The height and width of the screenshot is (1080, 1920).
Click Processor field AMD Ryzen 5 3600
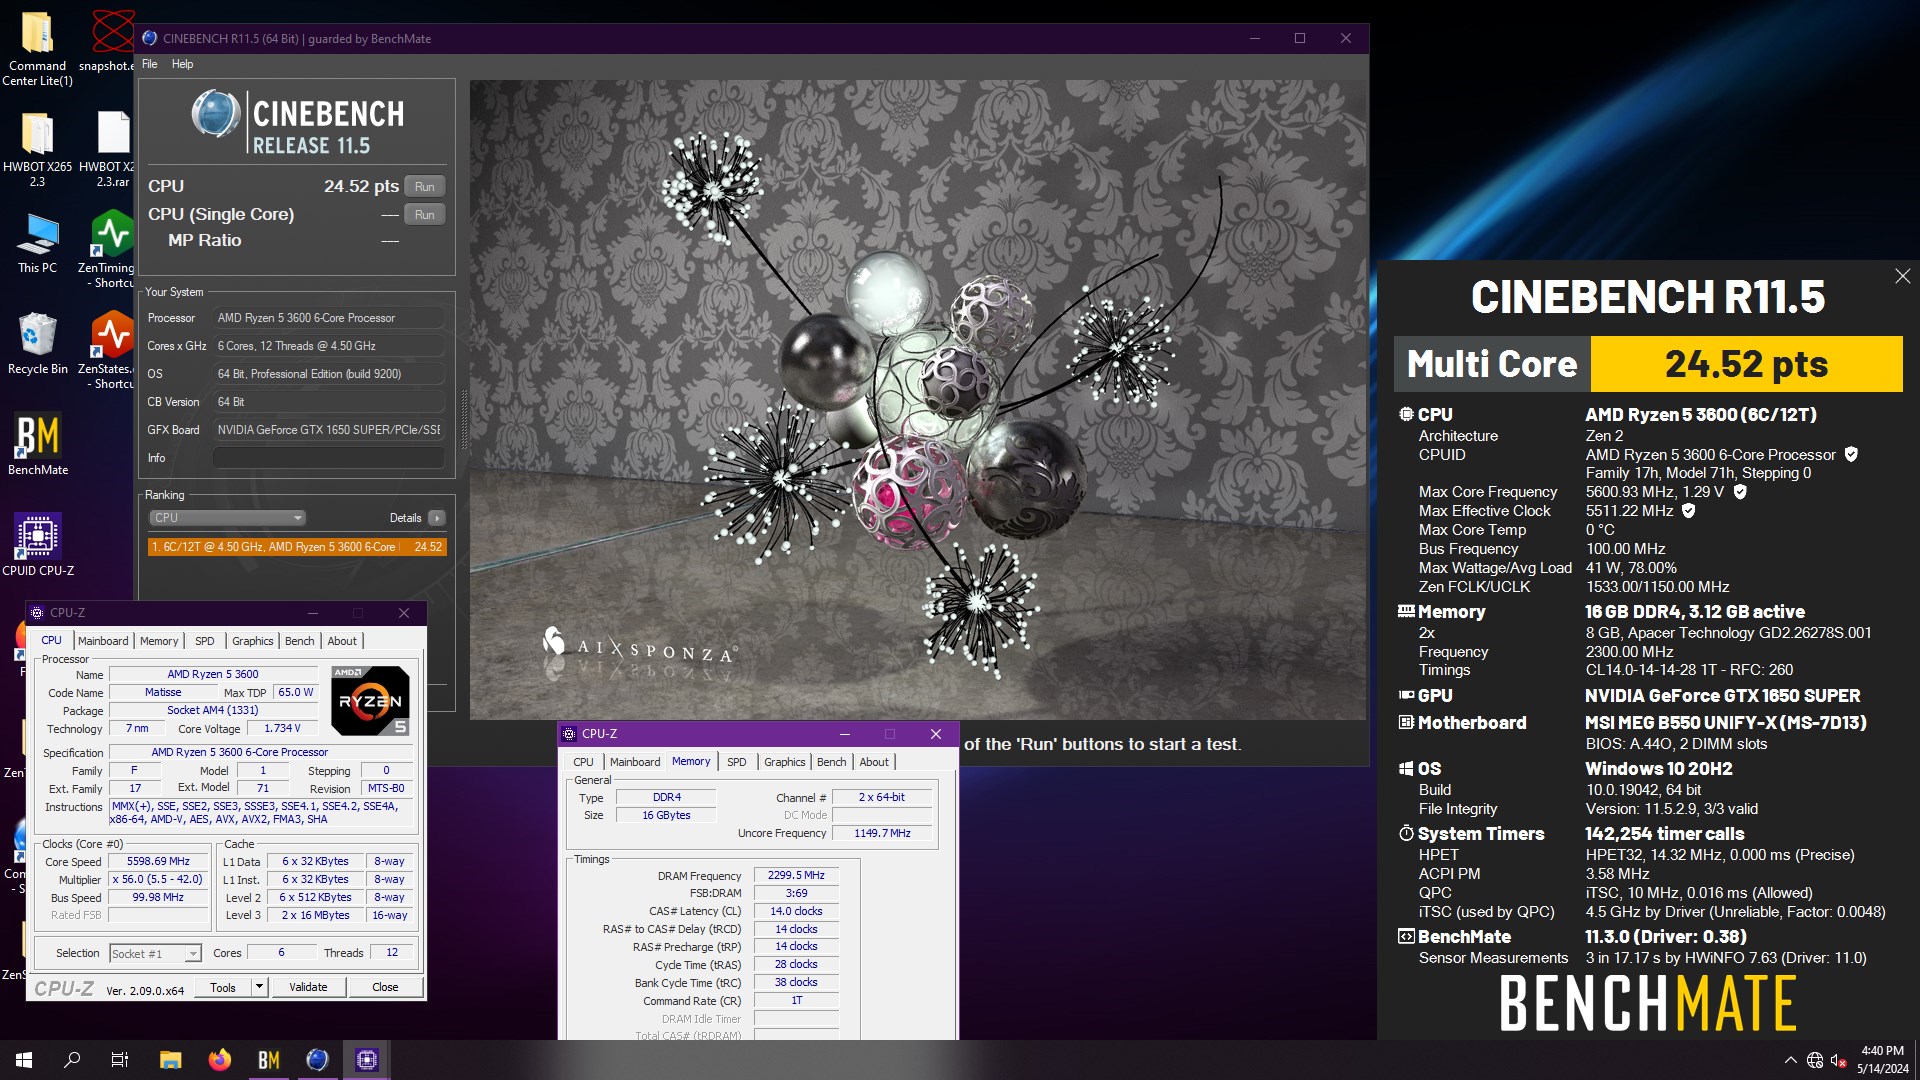point(328,318)
